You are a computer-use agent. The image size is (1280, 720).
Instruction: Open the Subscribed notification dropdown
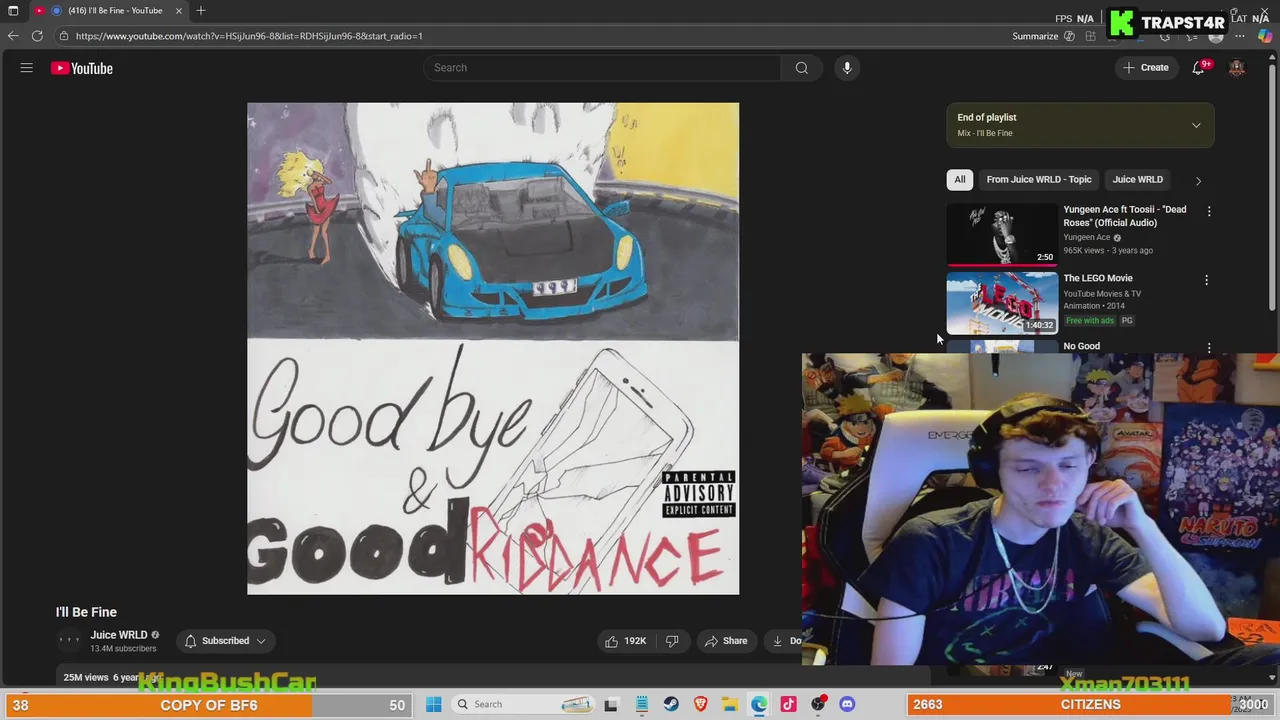[x=226, y=641]
